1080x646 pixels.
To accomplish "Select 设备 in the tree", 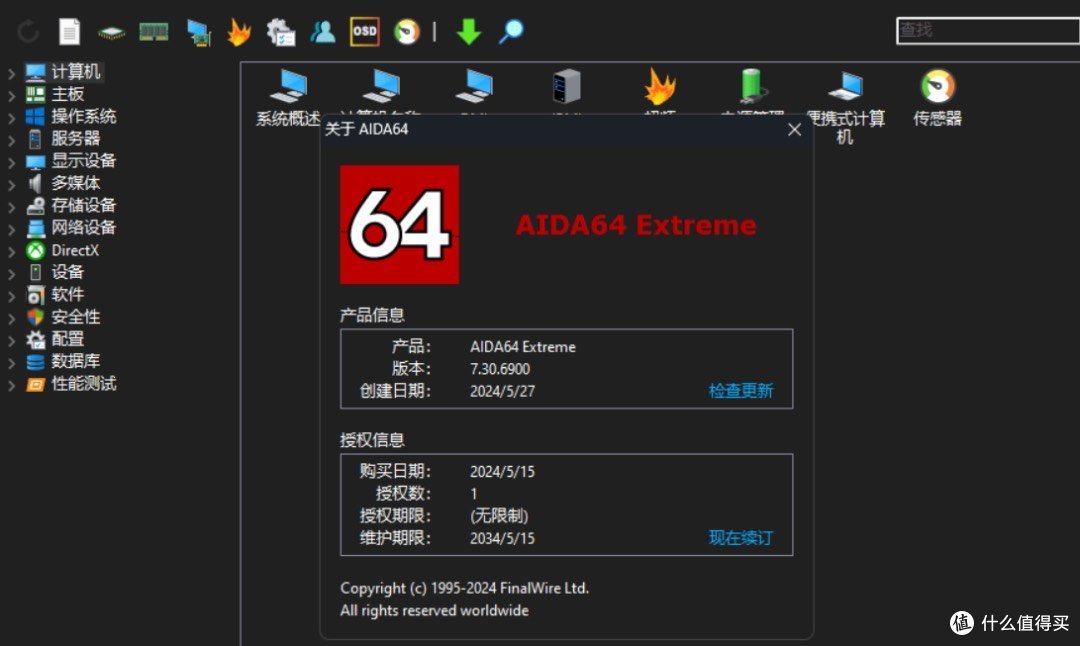I will click(67, 272).
